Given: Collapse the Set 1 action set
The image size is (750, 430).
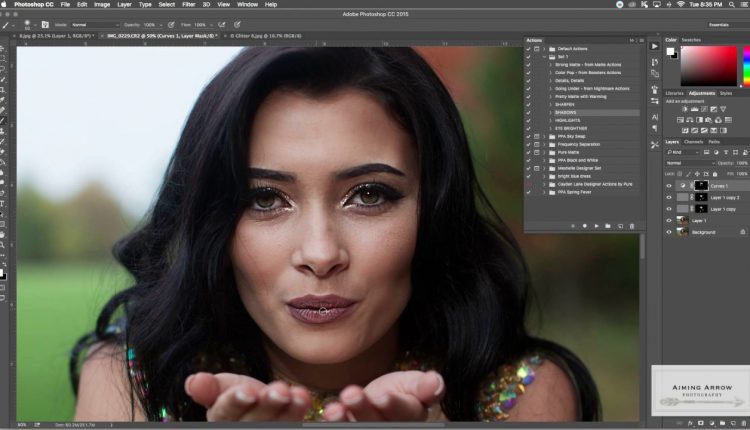Looking at the screenshot, I should (x=544, y=57).
